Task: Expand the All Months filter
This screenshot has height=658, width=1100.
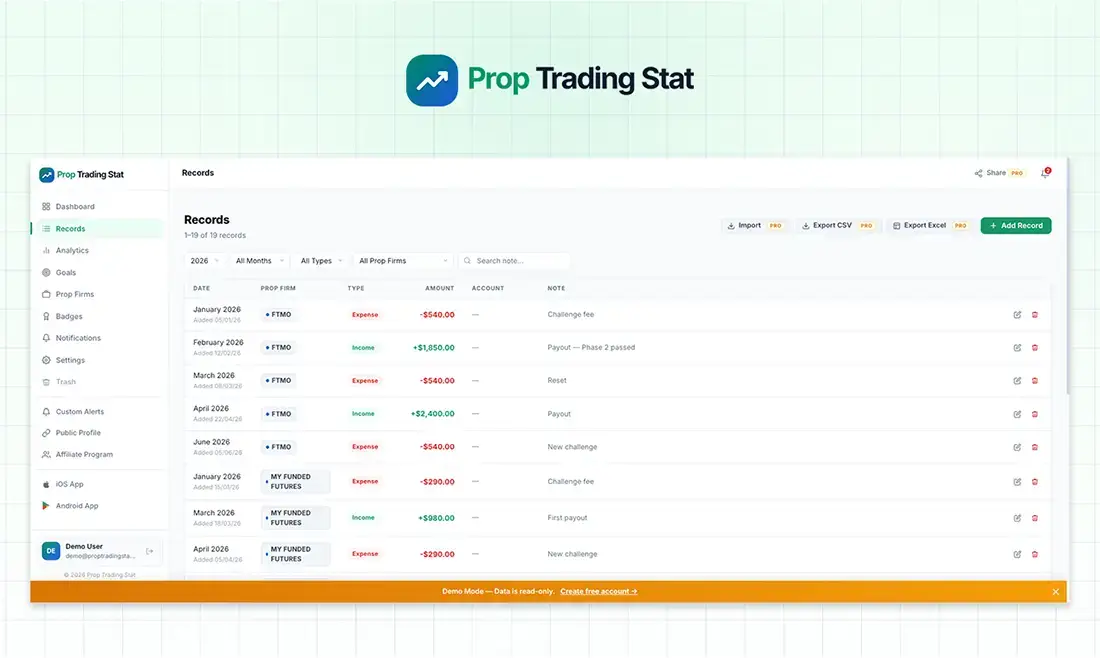Action: 257,260
